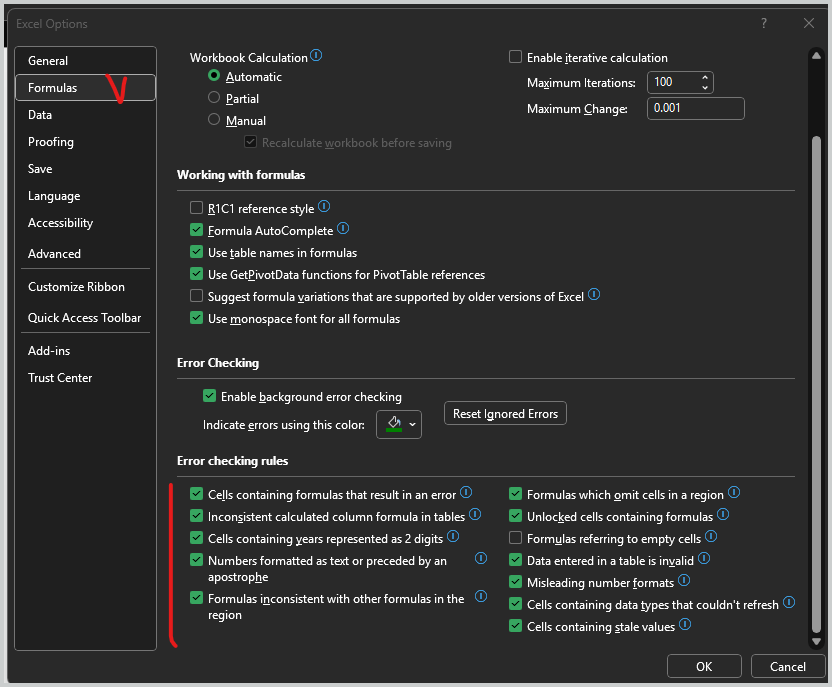
Task: Click info icon beside R1C1 reference style
Action: (324, 206)
